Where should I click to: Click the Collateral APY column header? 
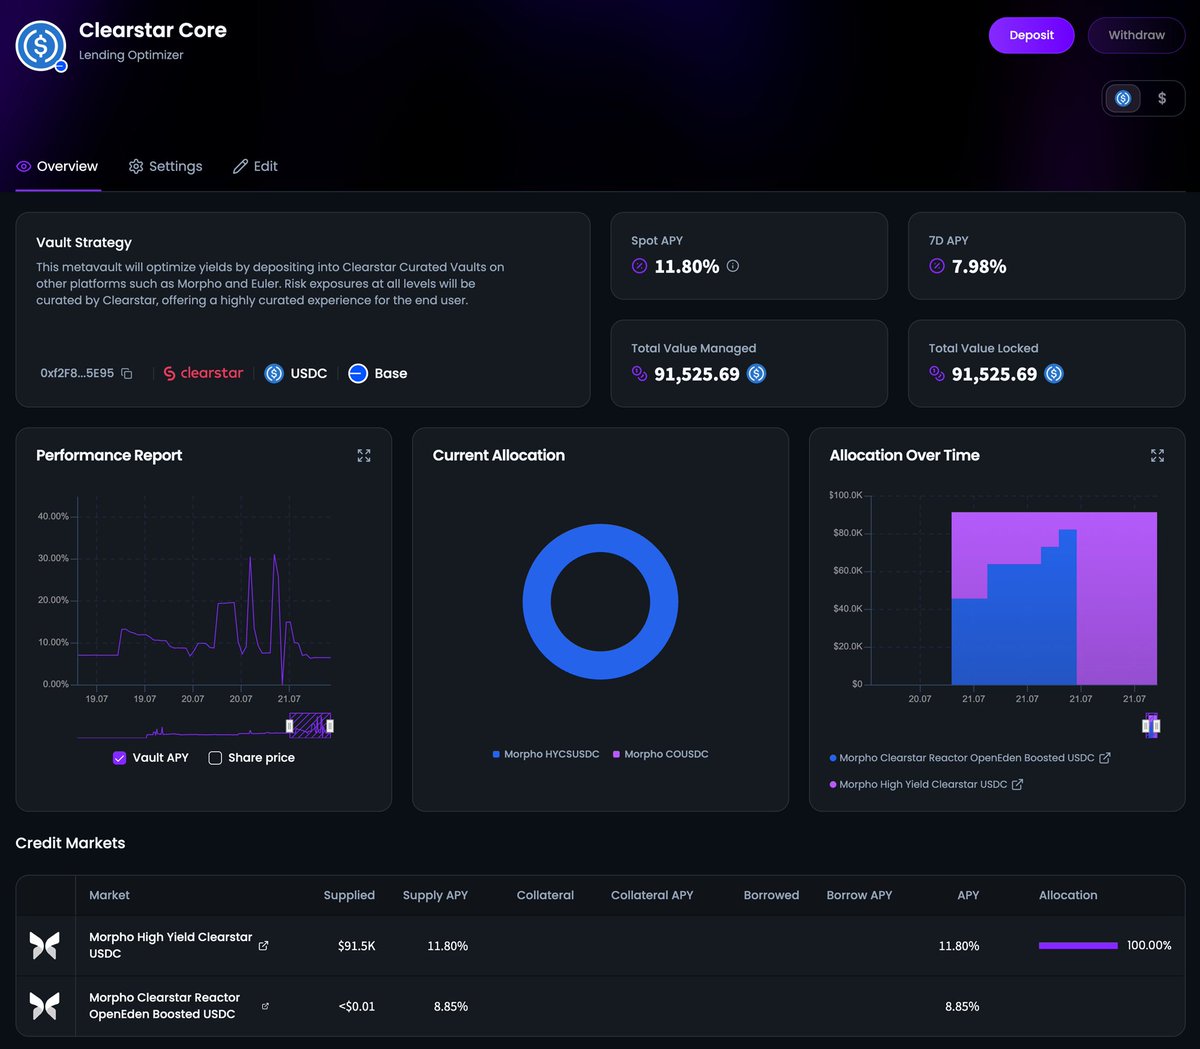click(x=652, y=895)
